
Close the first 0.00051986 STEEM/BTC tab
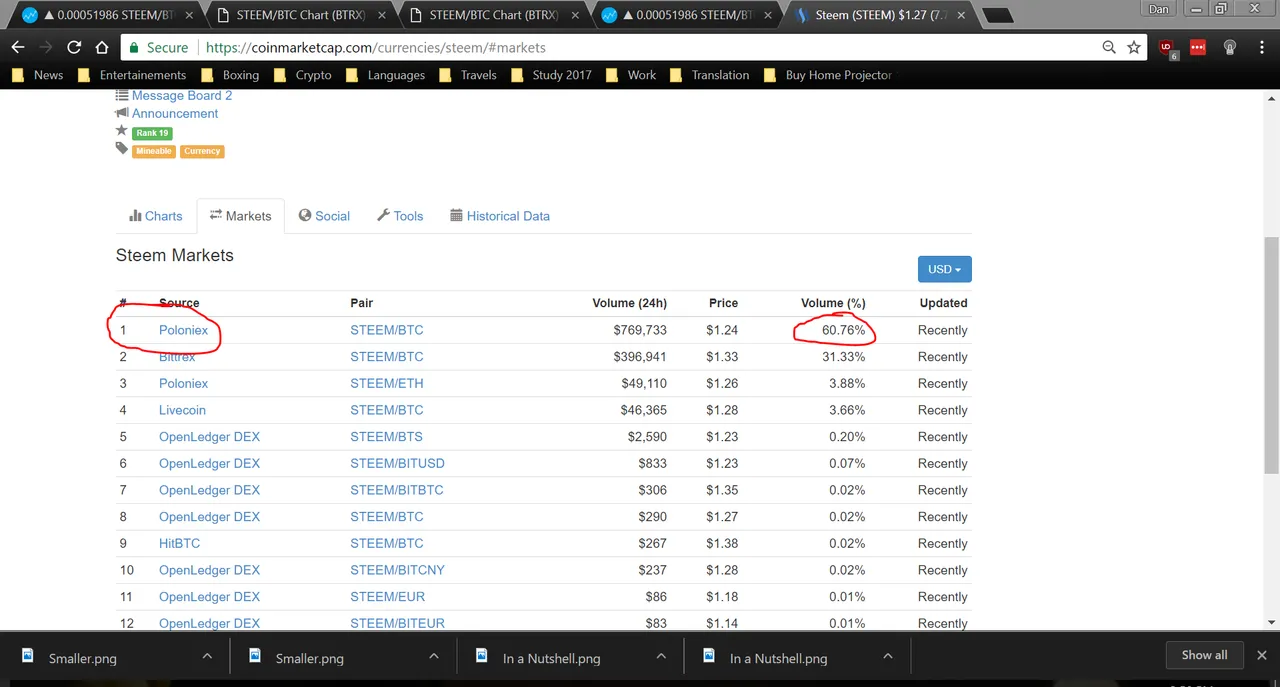pos(190,15)
